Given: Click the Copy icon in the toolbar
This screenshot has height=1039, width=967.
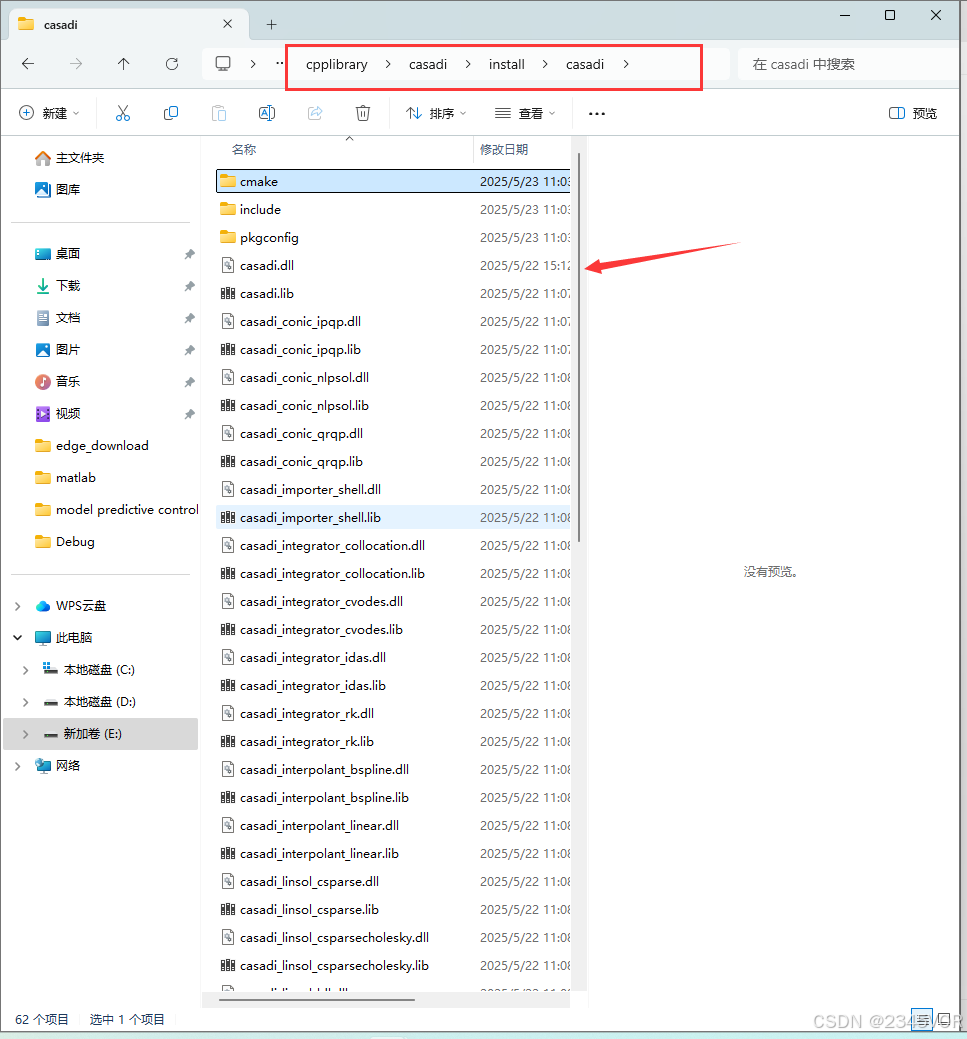Looking at the screenshot, I should [170, 113].
